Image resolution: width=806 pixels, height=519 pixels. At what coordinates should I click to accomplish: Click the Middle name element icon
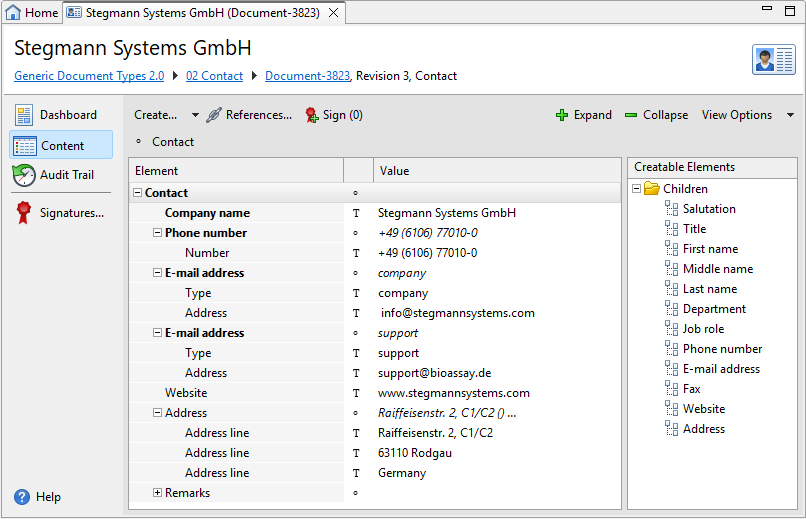(671, 269)
